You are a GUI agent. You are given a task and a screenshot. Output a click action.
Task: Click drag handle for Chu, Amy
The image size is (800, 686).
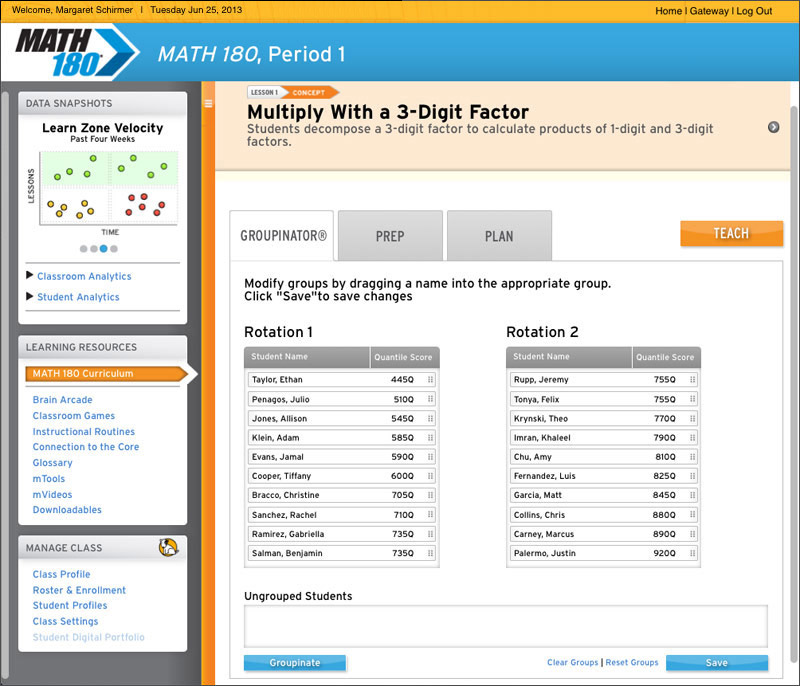692,456
